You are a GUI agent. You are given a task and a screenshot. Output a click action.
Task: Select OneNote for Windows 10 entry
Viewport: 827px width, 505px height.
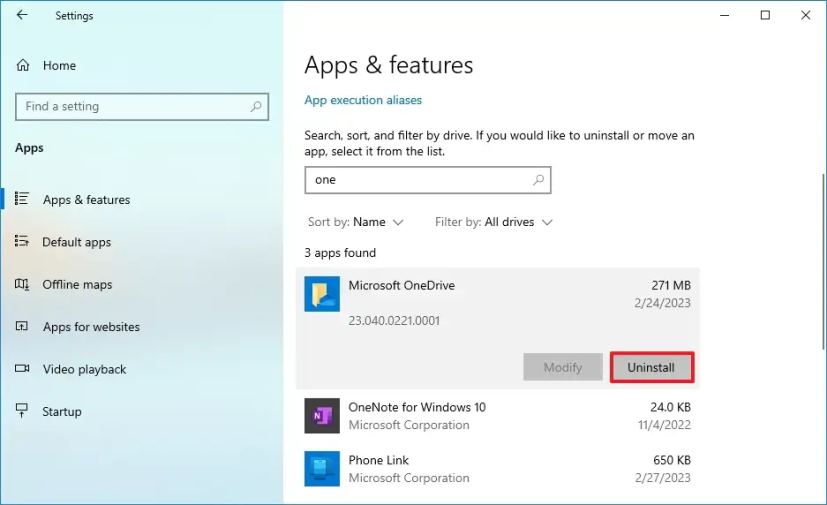pos(497,416)
